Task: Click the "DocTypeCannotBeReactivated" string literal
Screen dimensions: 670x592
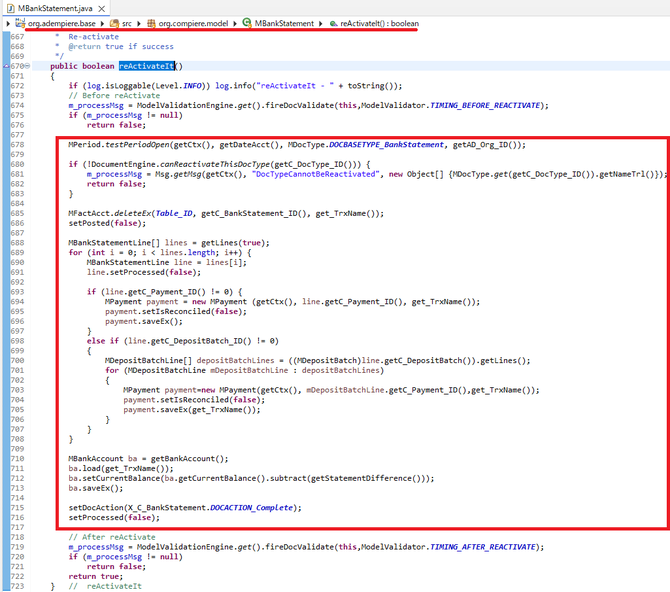Action: pos(316,174)
